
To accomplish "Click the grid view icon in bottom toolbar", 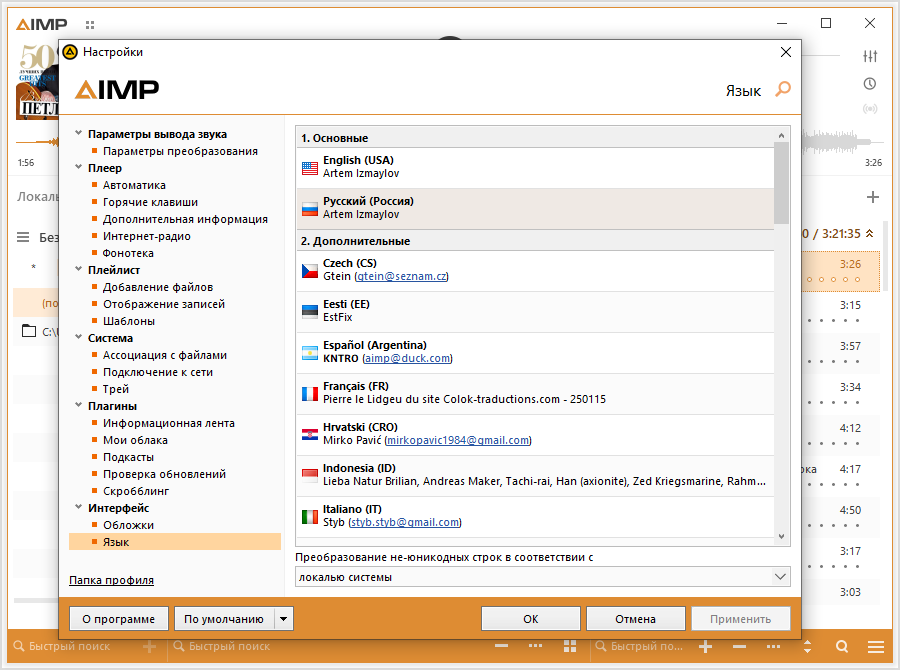I will pyautogui.click(x=570, y=646).
